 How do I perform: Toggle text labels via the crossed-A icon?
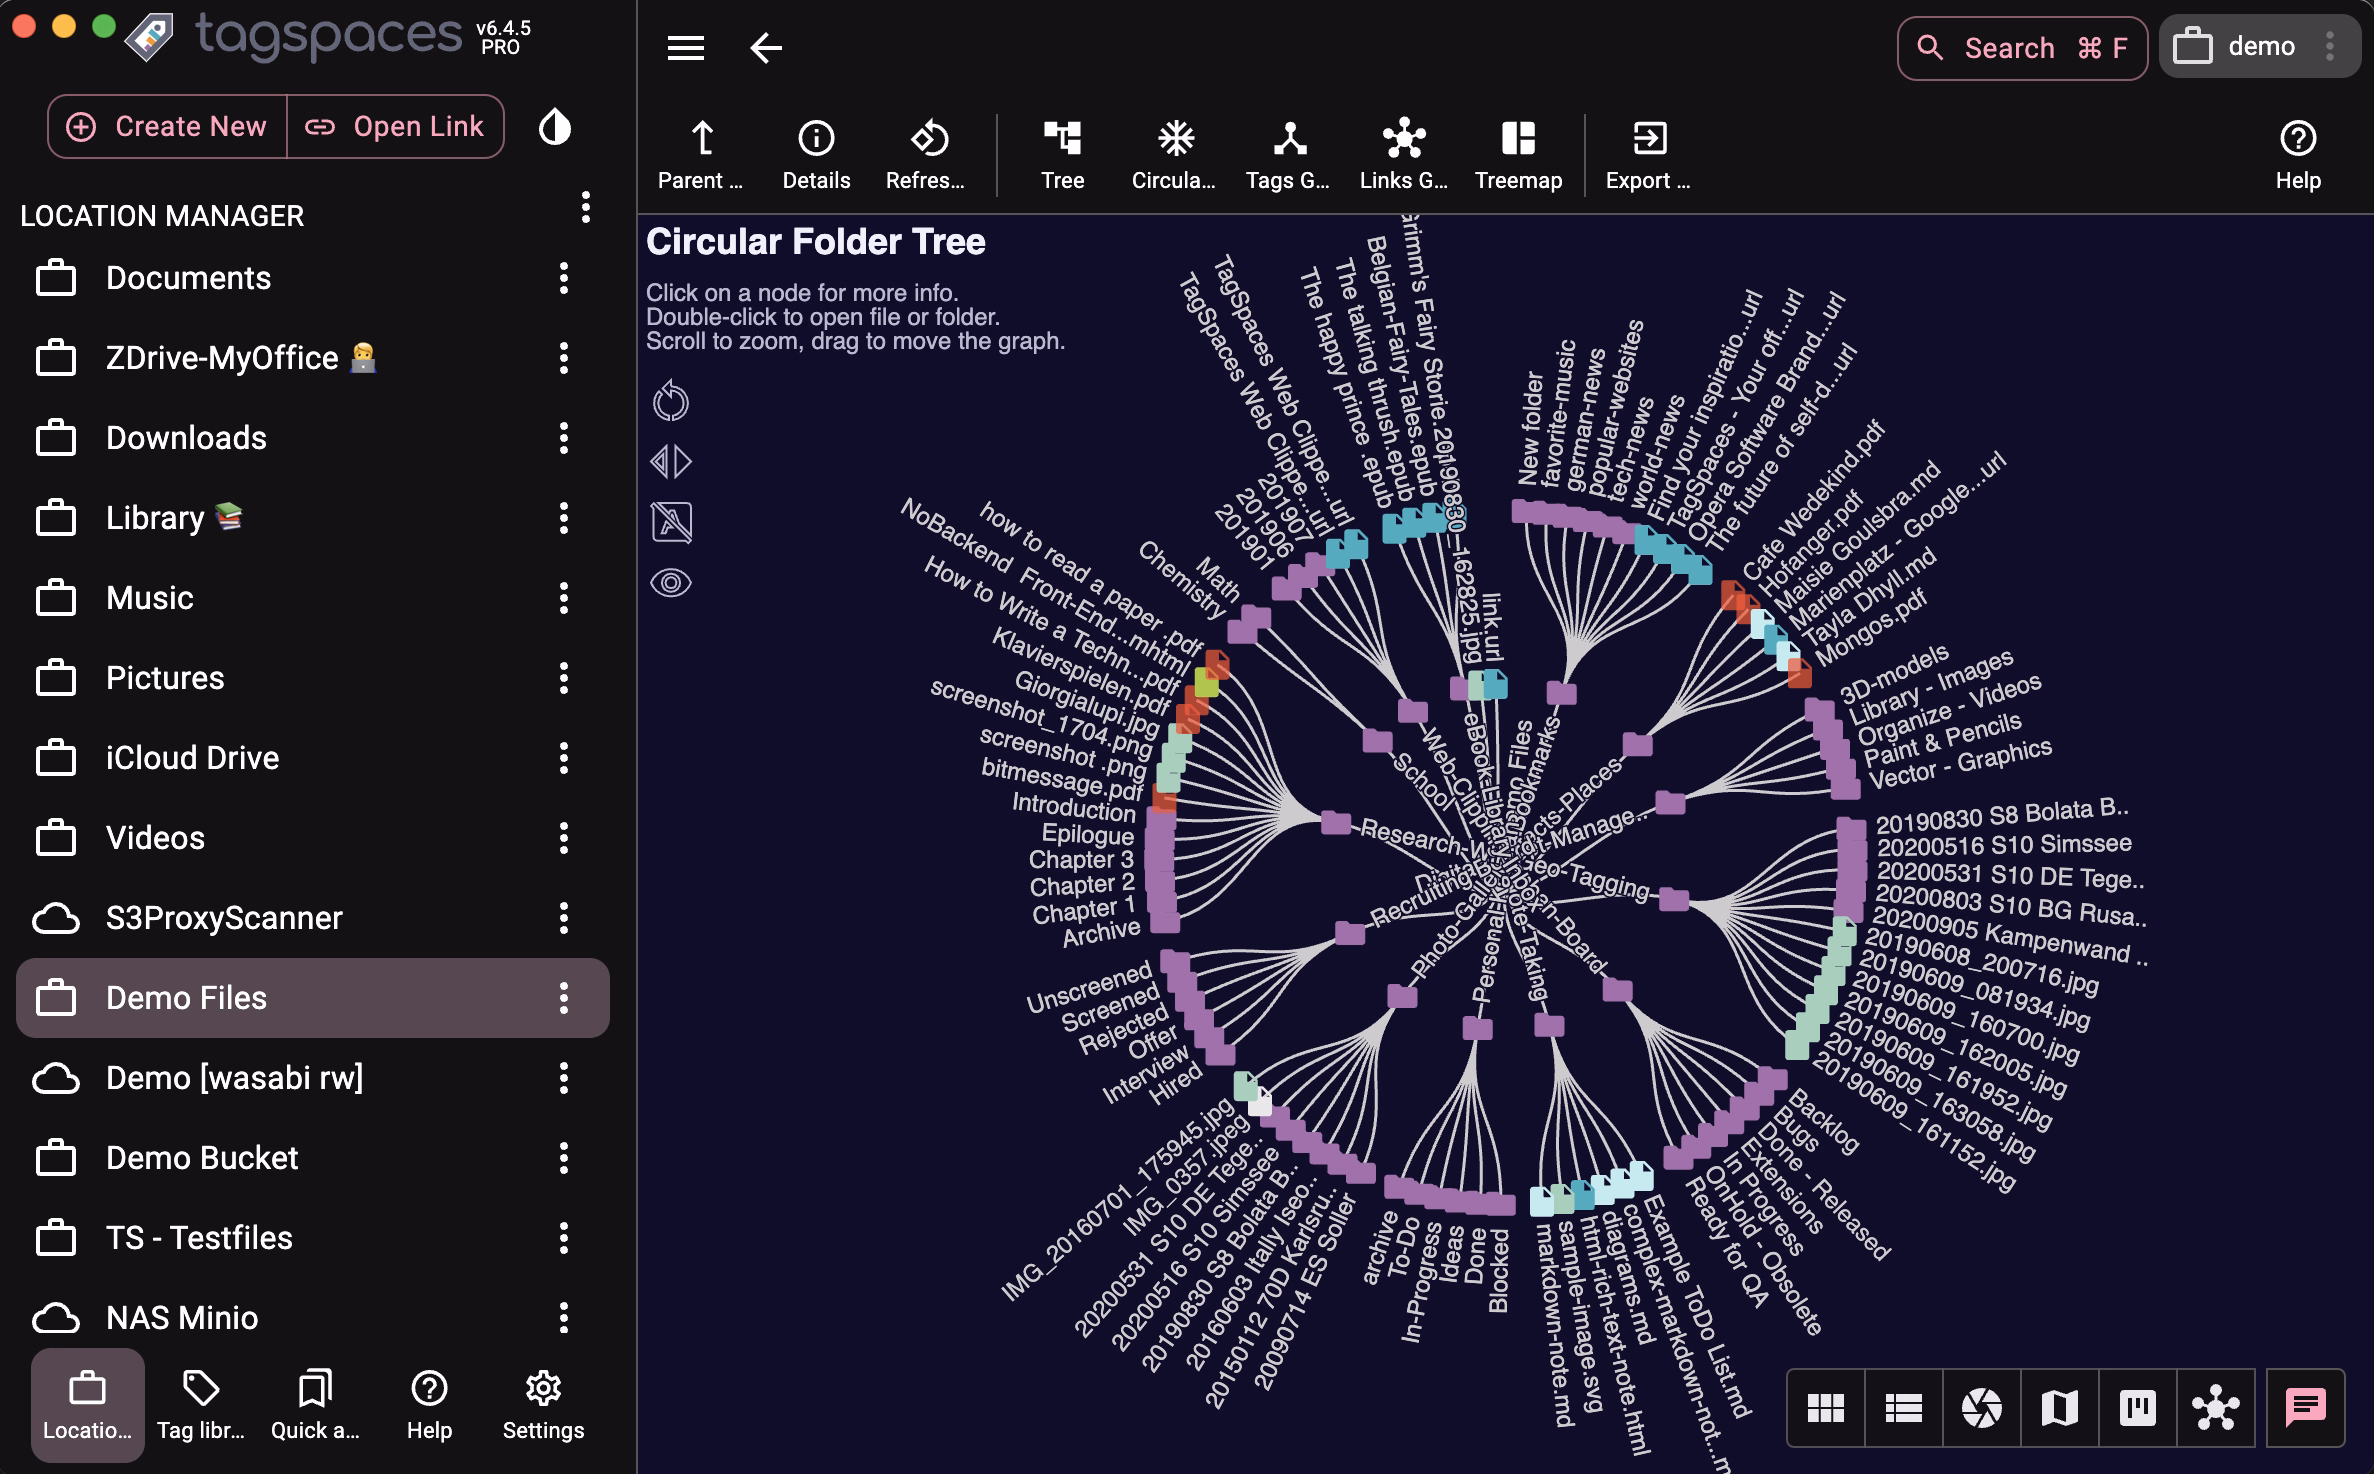[x=672, y=521]
